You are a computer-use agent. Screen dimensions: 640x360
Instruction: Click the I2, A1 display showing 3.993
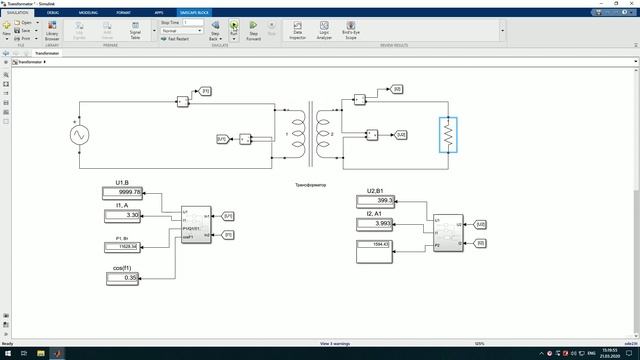pos(374,224)
